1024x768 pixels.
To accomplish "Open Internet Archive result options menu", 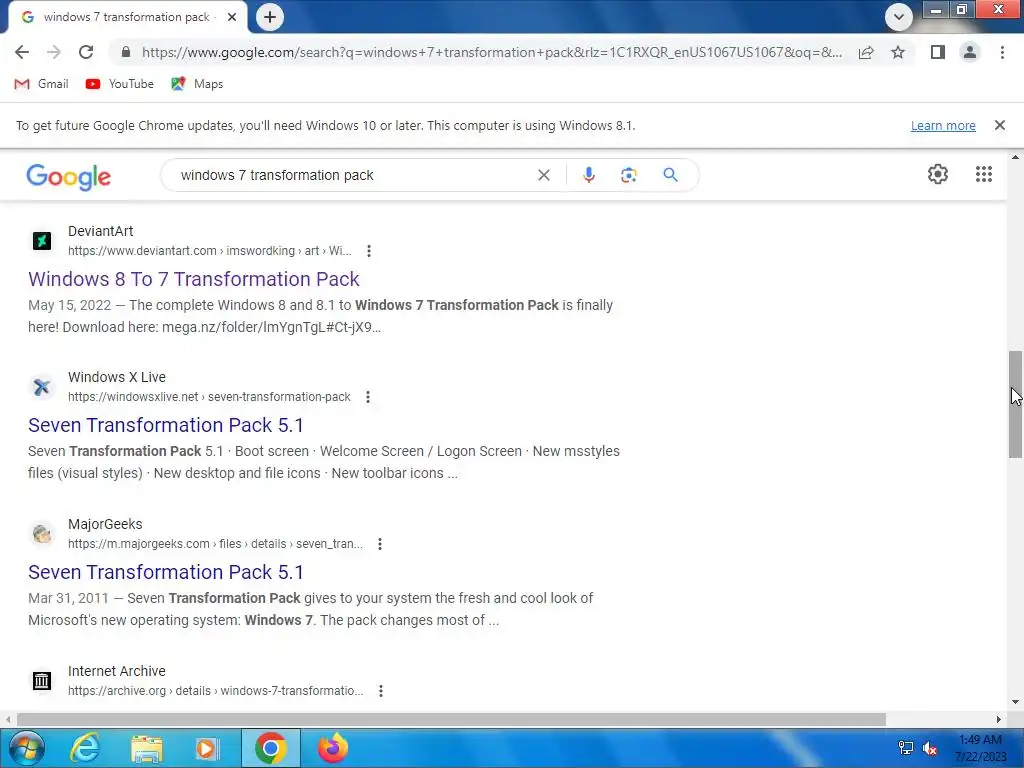I will pyautogui.click(x=381, y=691).
